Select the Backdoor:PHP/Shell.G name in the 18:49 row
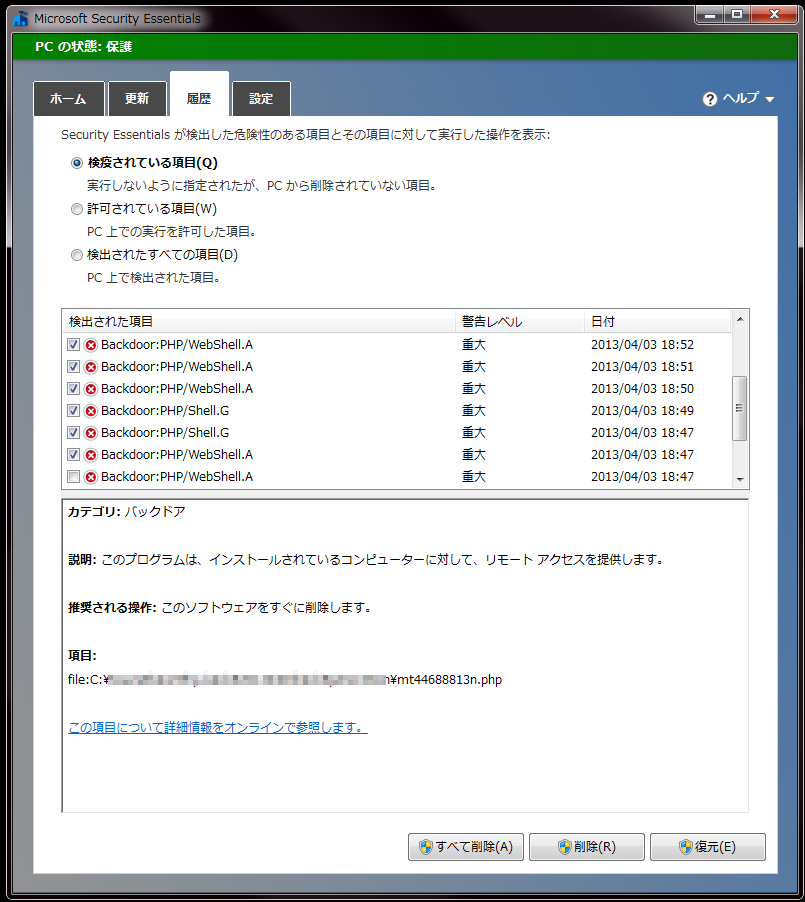The height and width of the screenshot is (902, 805). click(x=165, y=411)
